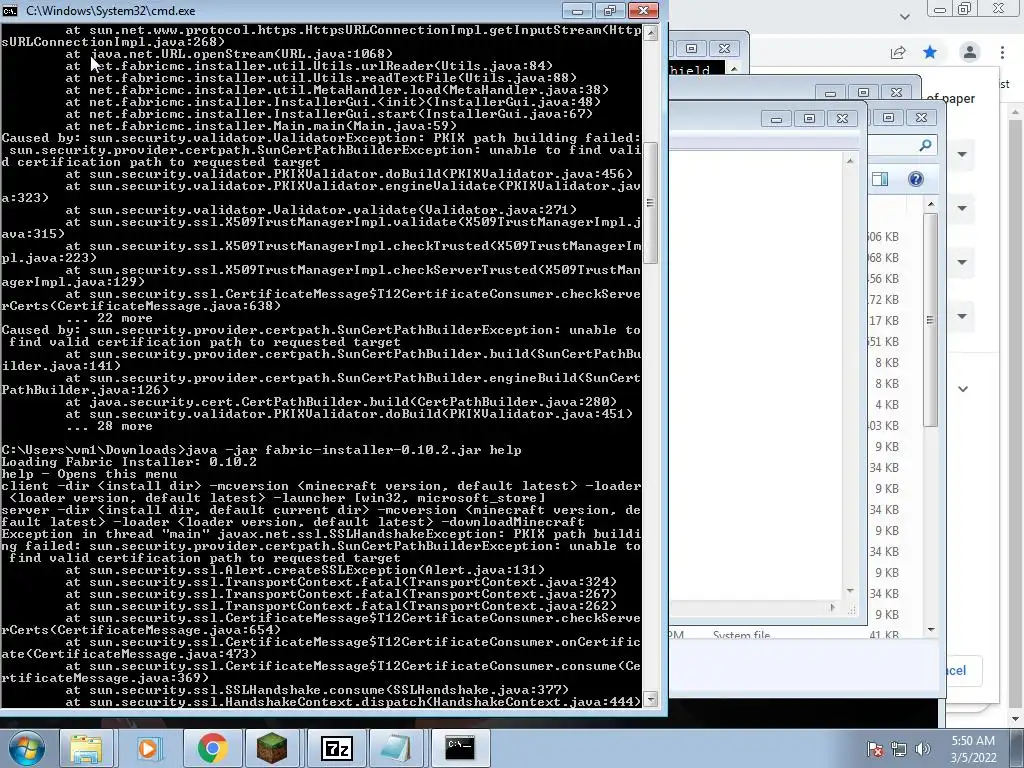Open the 7-Zip taskbar icon
Viewport: 1024px width, 768px height.
coord(335,748)
